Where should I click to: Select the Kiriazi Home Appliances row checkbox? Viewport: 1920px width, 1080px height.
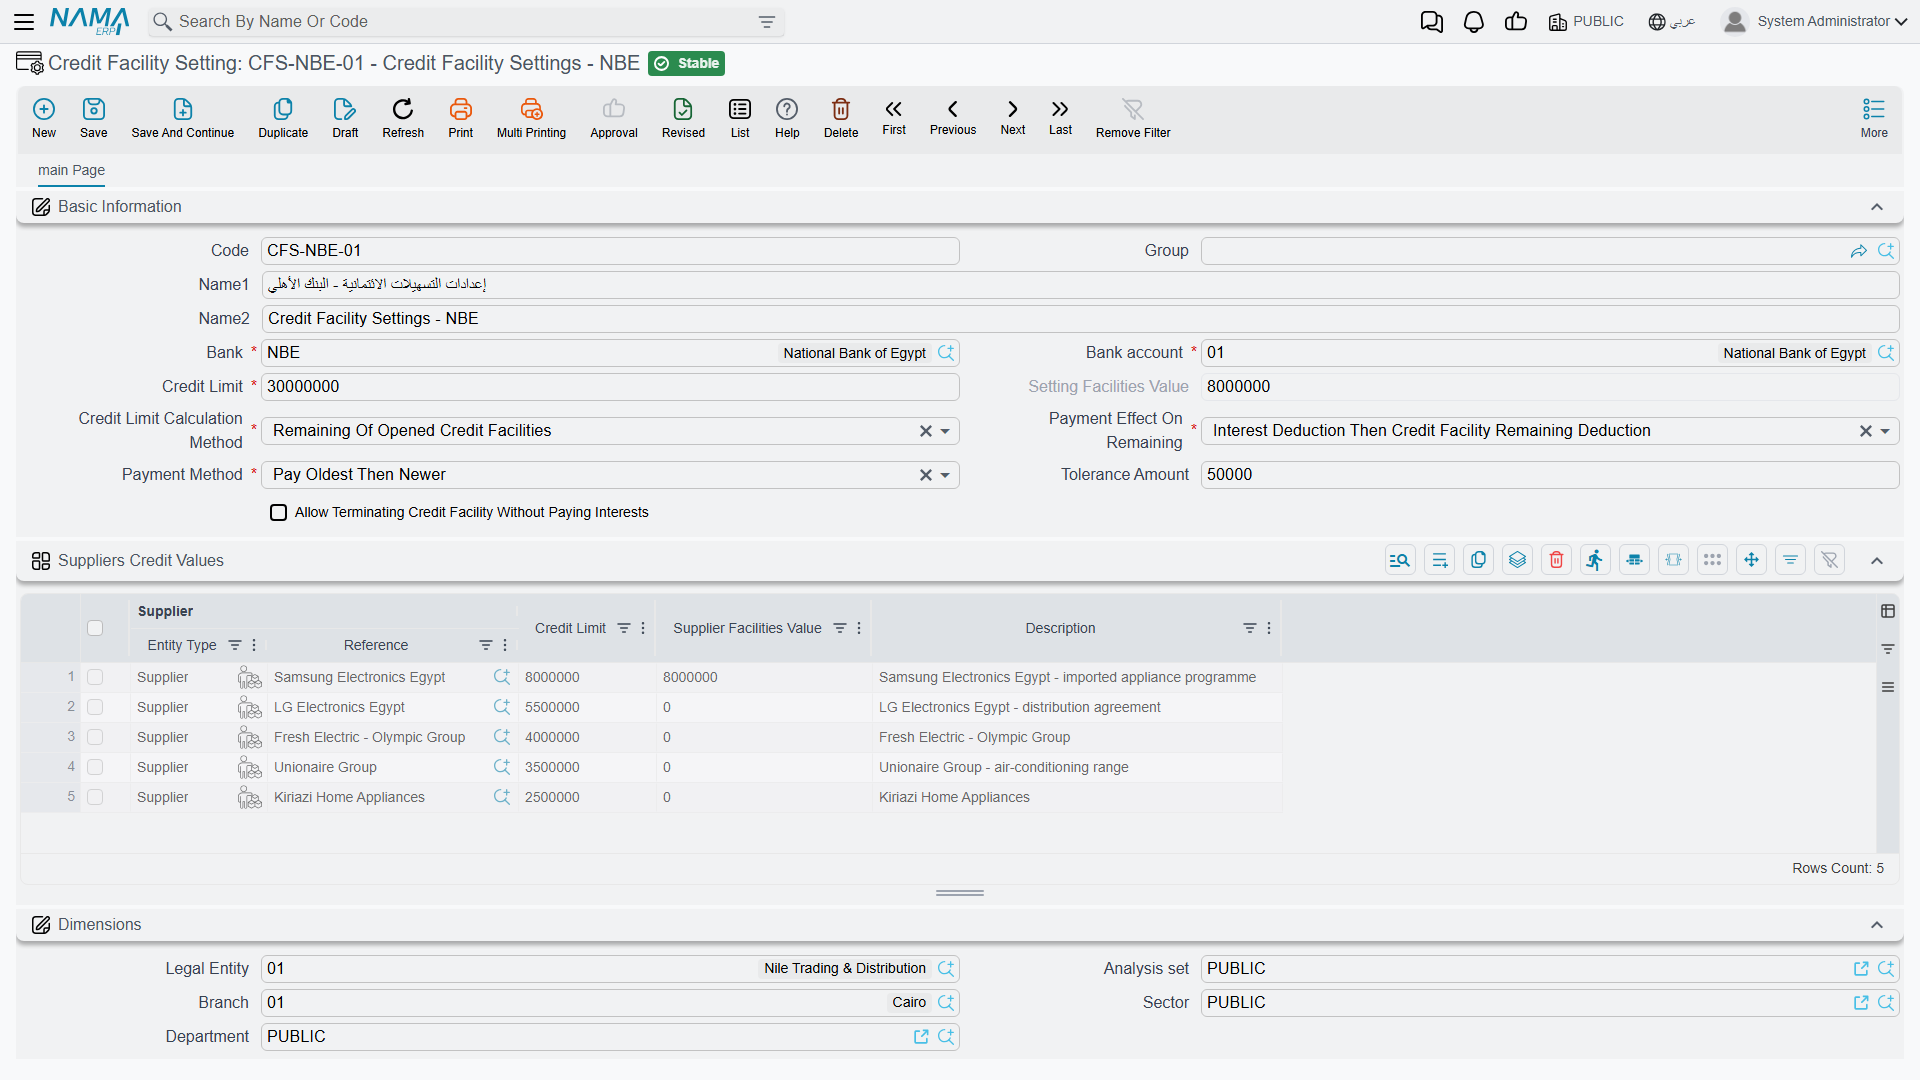tap(95, 797)
